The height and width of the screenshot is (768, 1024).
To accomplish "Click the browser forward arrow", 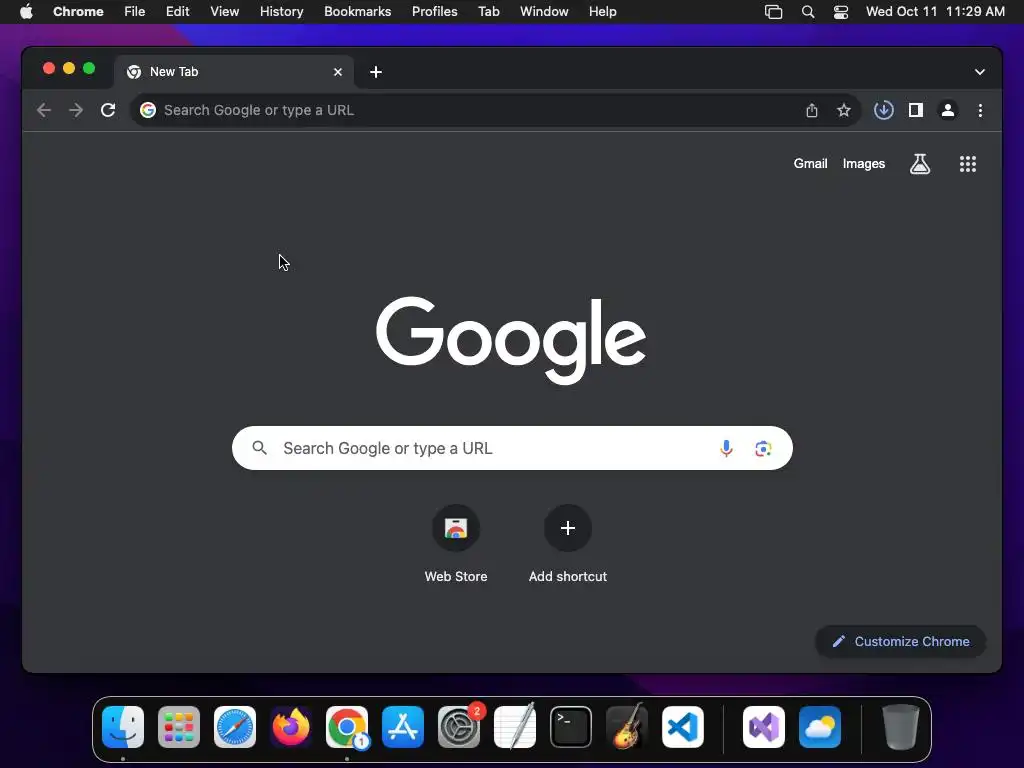I will 76,110.
